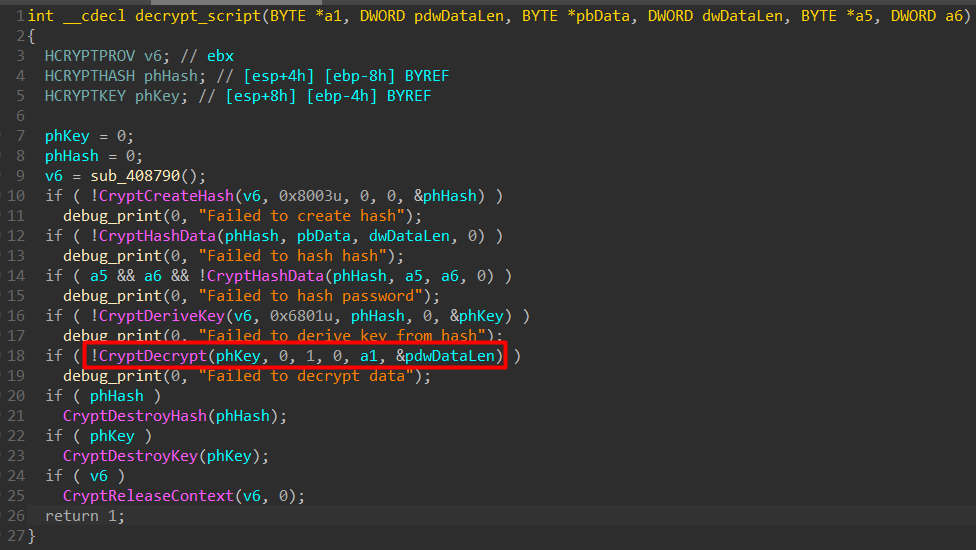Image resolution: width=976 pixels, height=550 pixels.
Task: Click pbData argument on line 12
Action: tap(324, 236)
